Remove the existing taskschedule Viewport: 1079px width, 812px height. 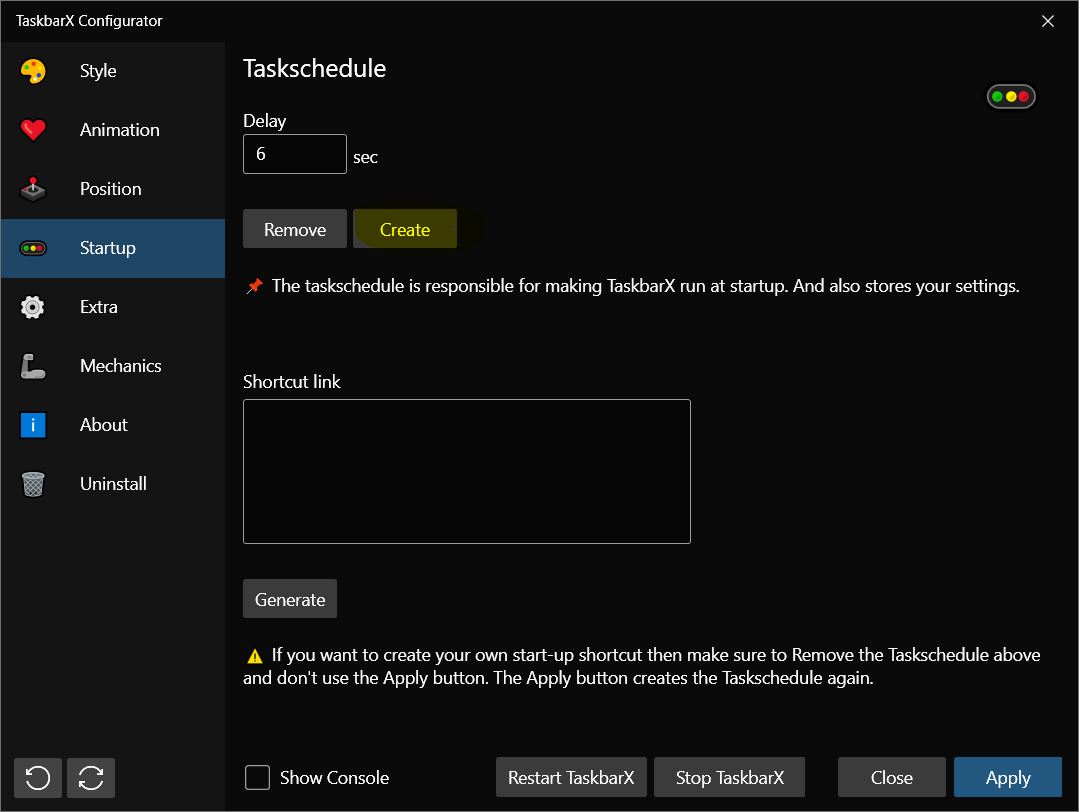295,229
